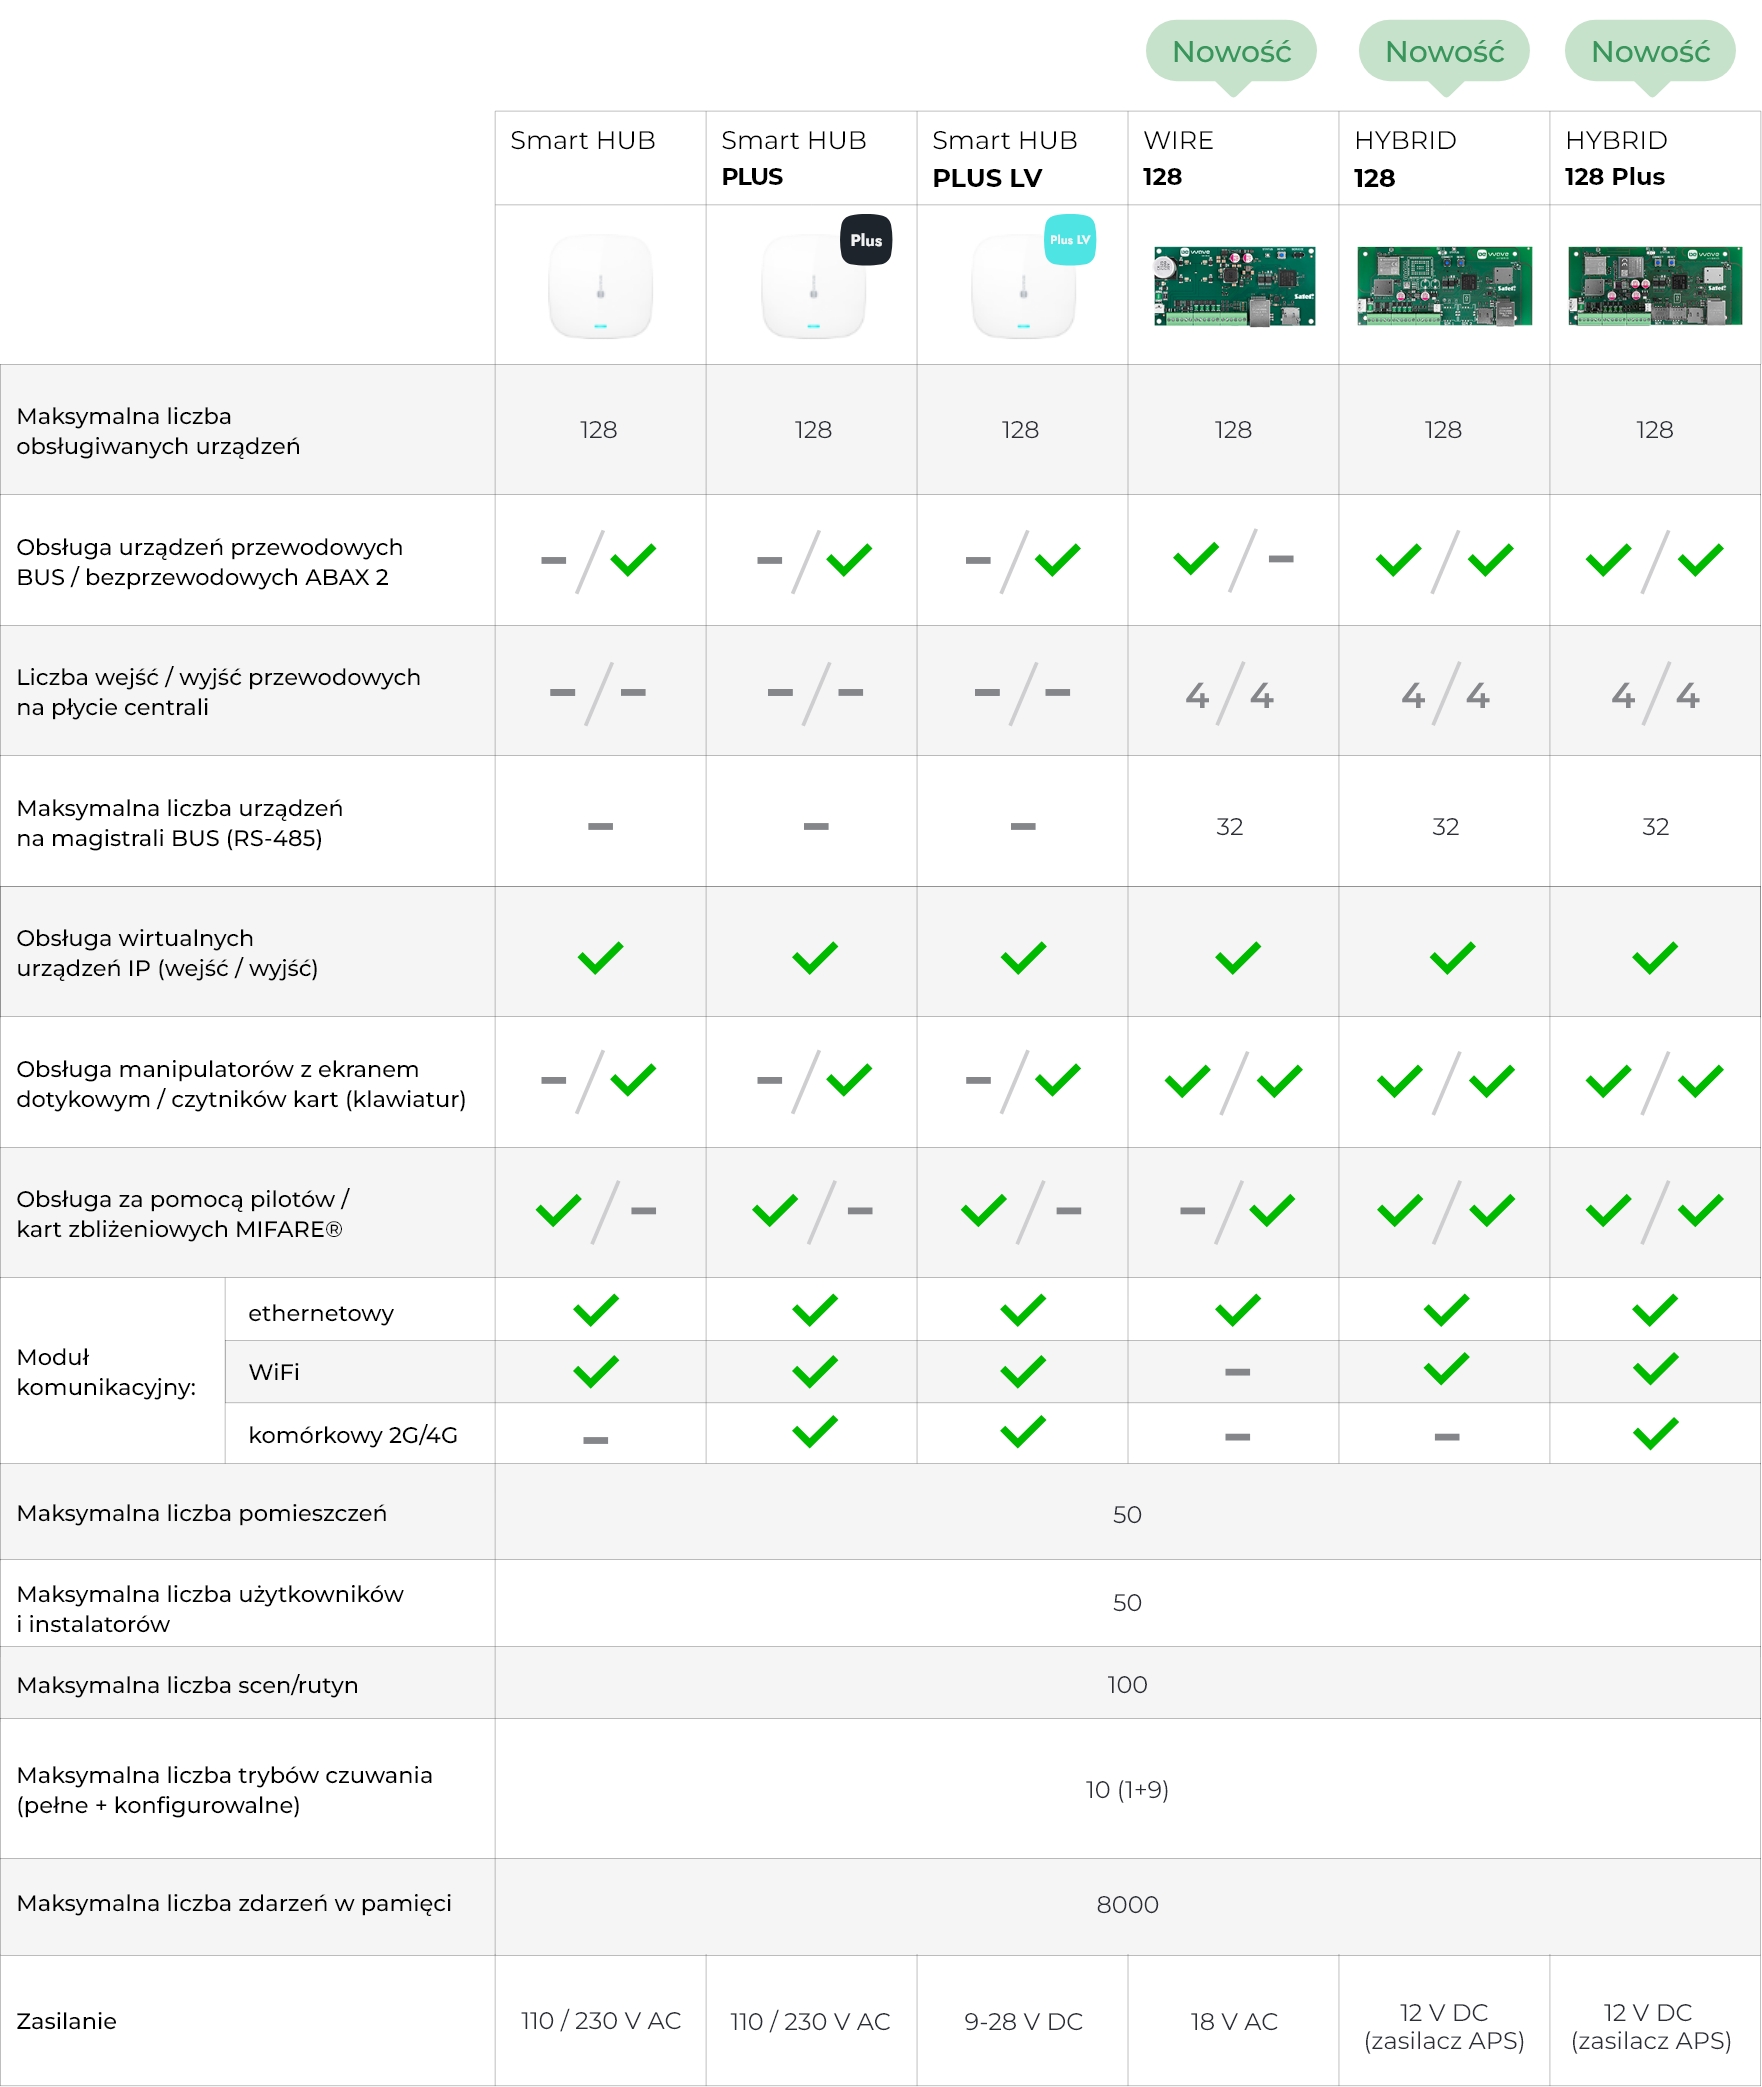Click the Smart HUB device image
This screenshot has height=2087, width=1762.
(600, 286)
